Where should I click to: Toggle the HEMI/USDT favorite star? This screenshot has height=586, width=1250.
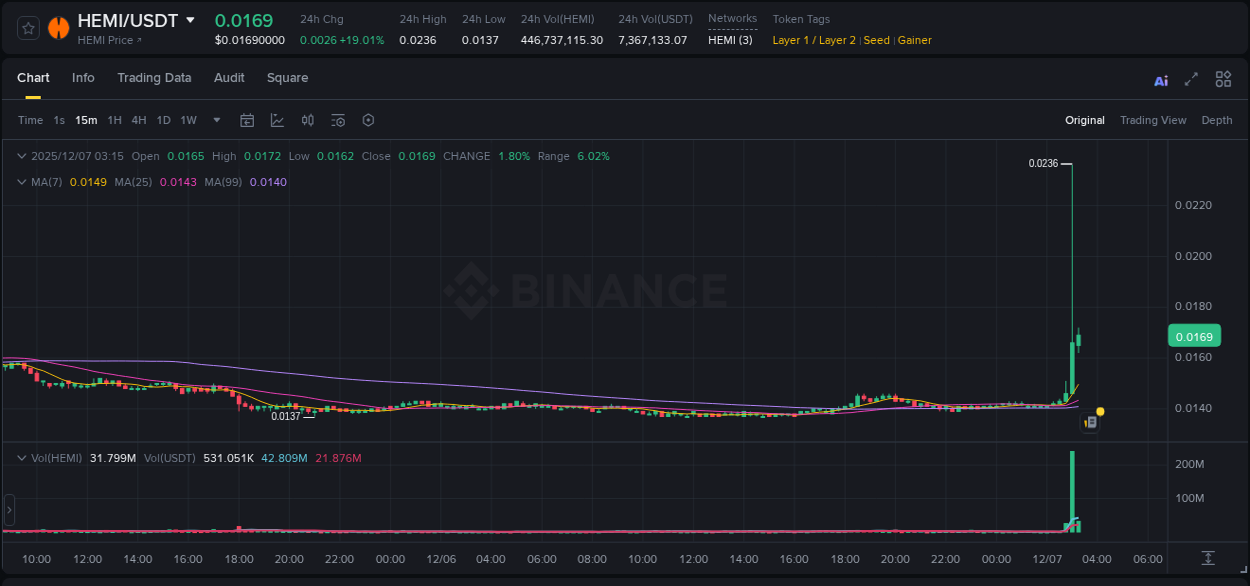coord(27,28)
